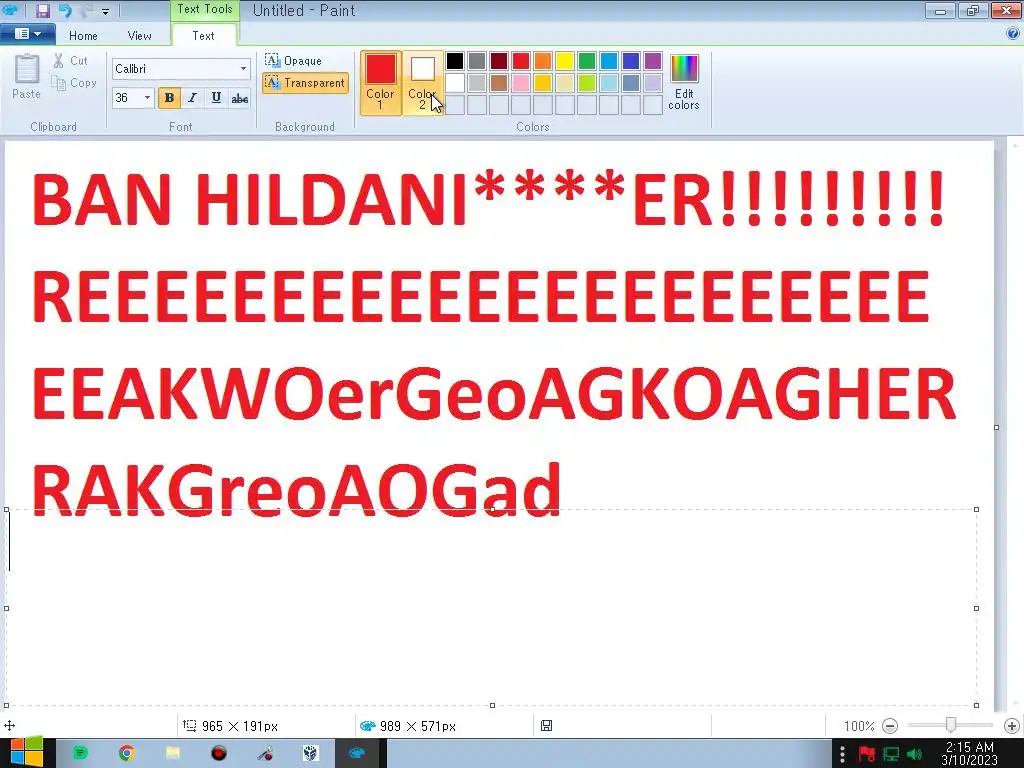
Task: Undo the last action
Action: click(x=65, y=10)
